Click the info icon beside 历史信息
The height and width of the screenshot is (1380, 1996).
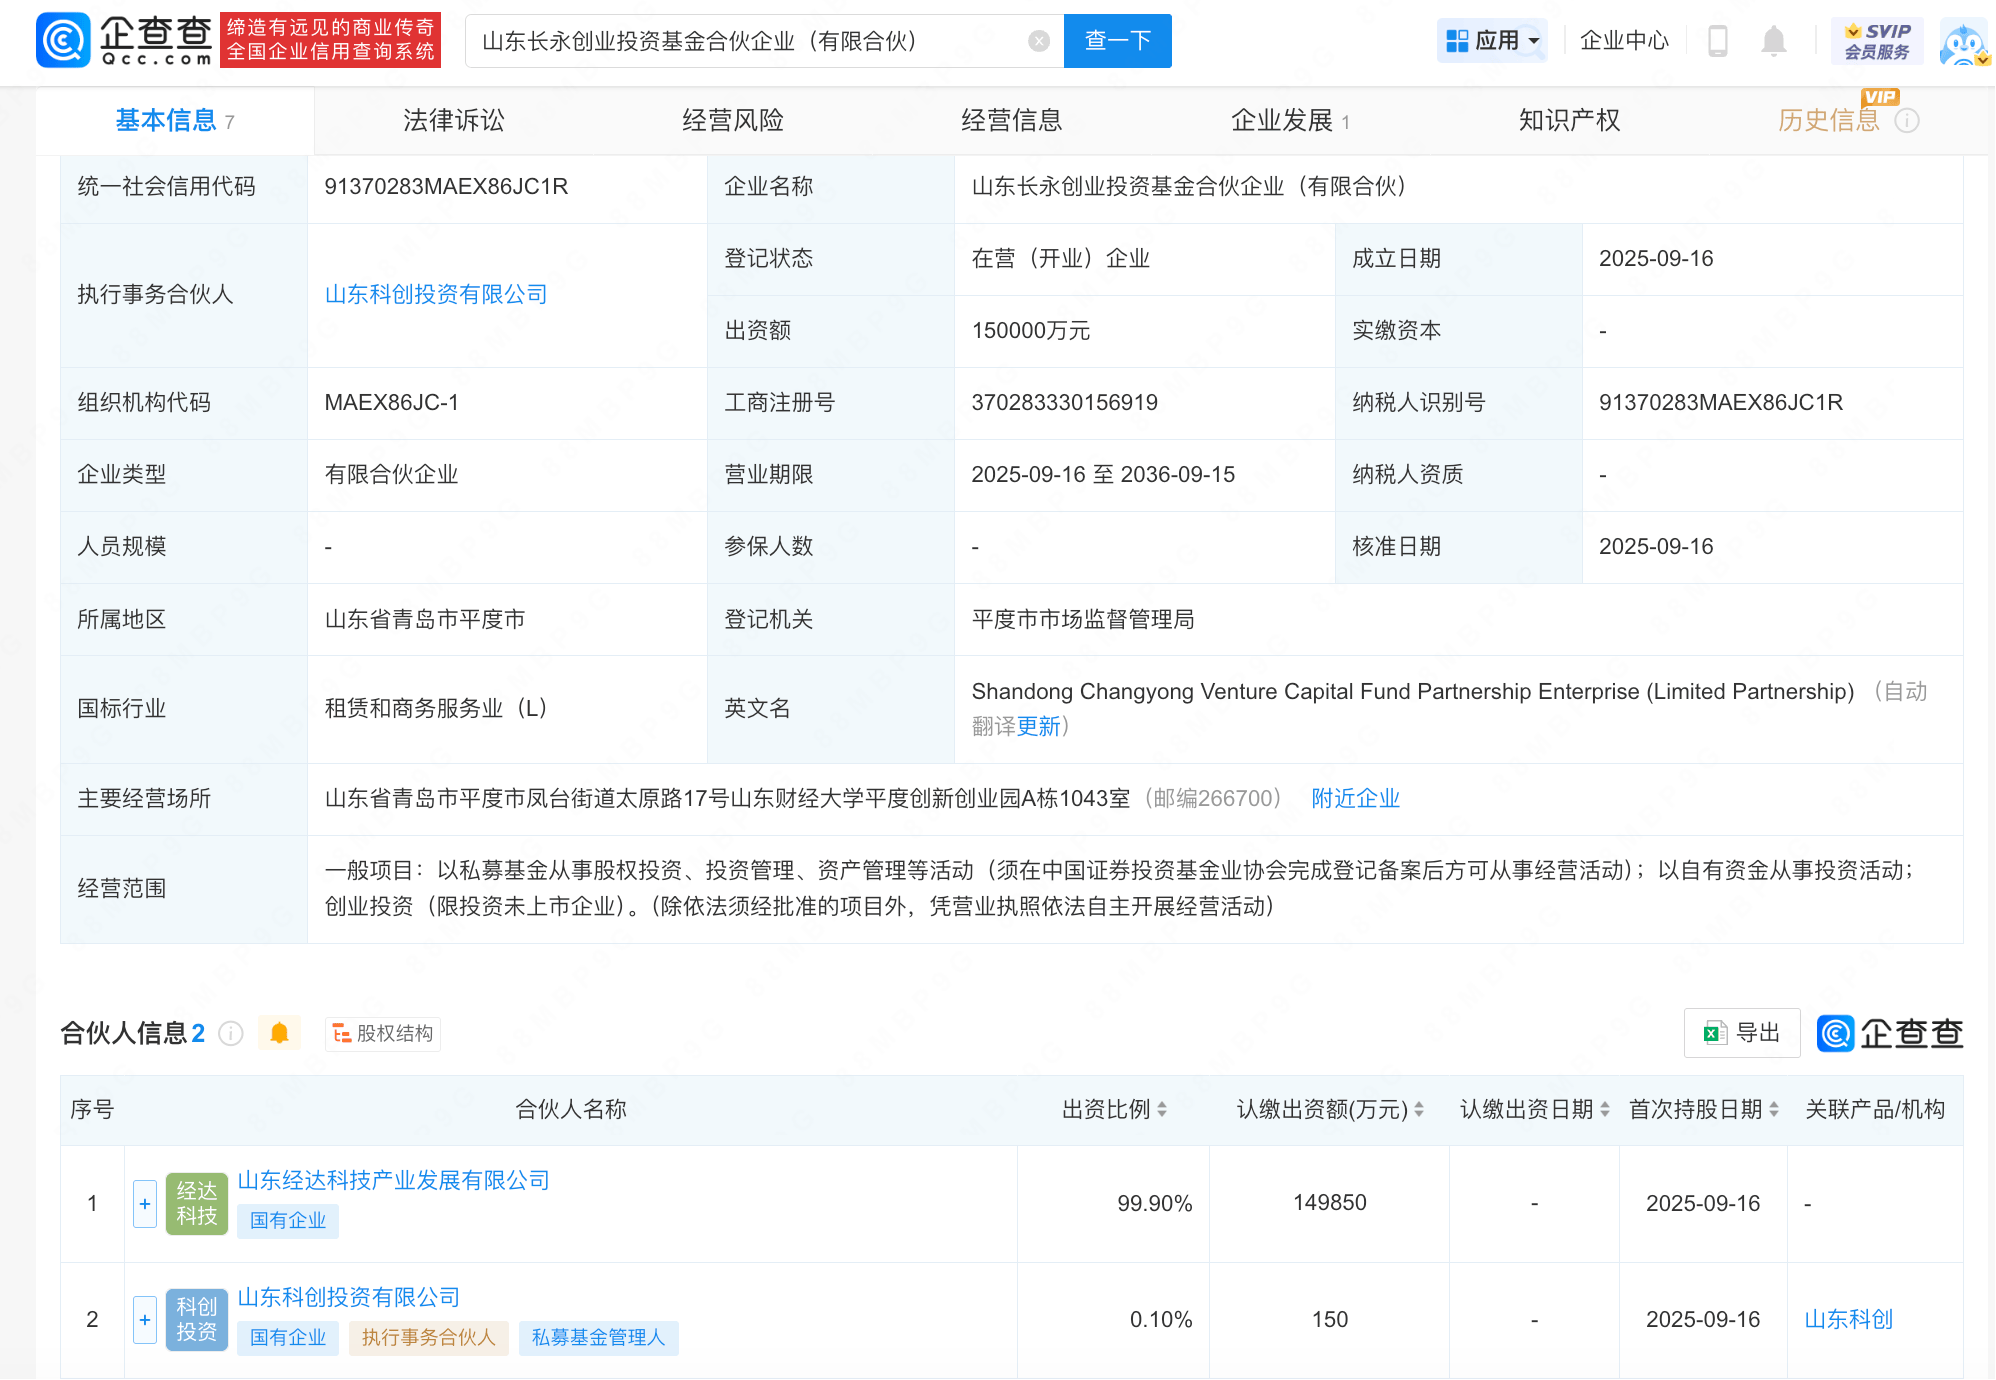pyautogui.click(x=1907, y=121)
